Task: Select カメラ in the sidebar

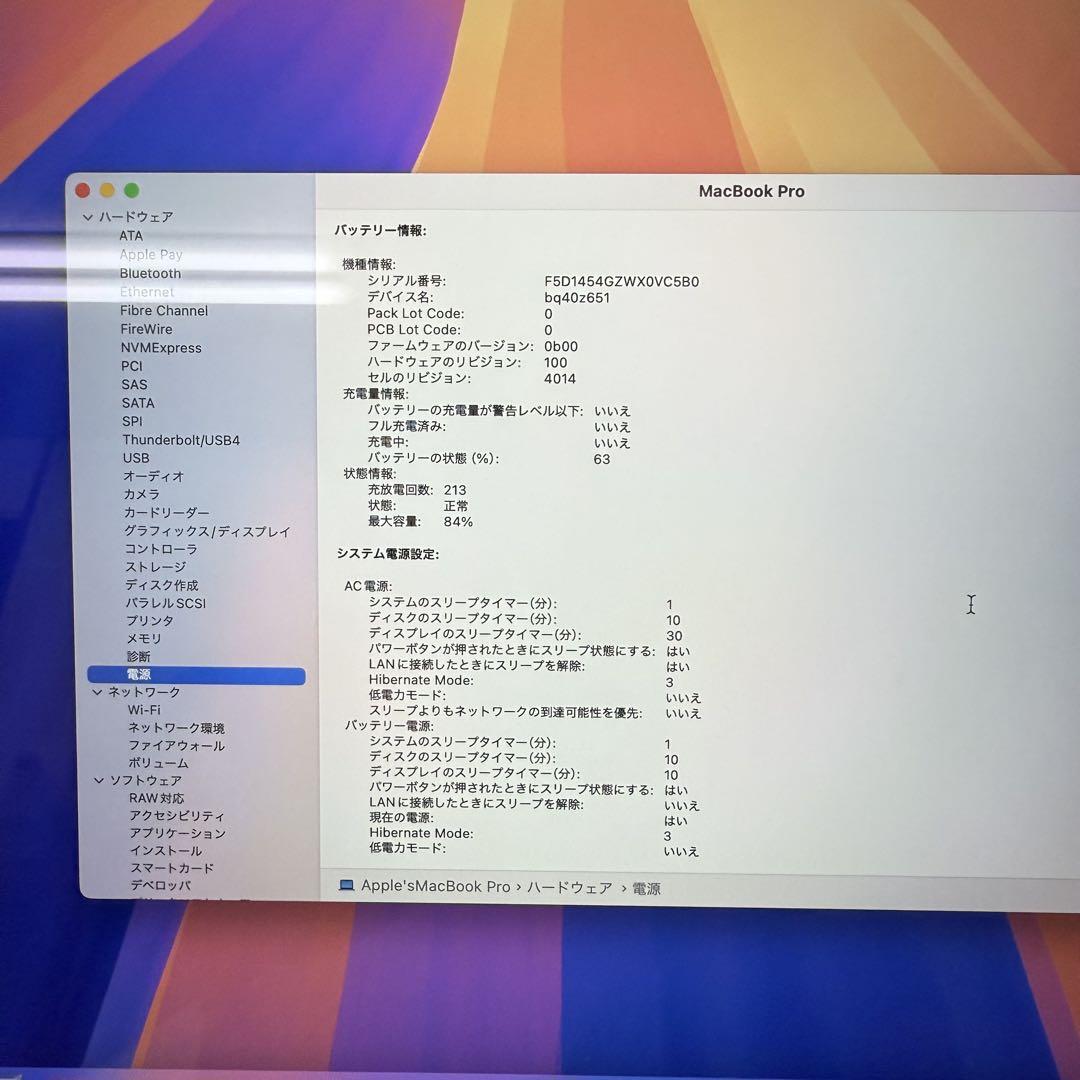Action: pyautogui.click(x=141, y=495)
